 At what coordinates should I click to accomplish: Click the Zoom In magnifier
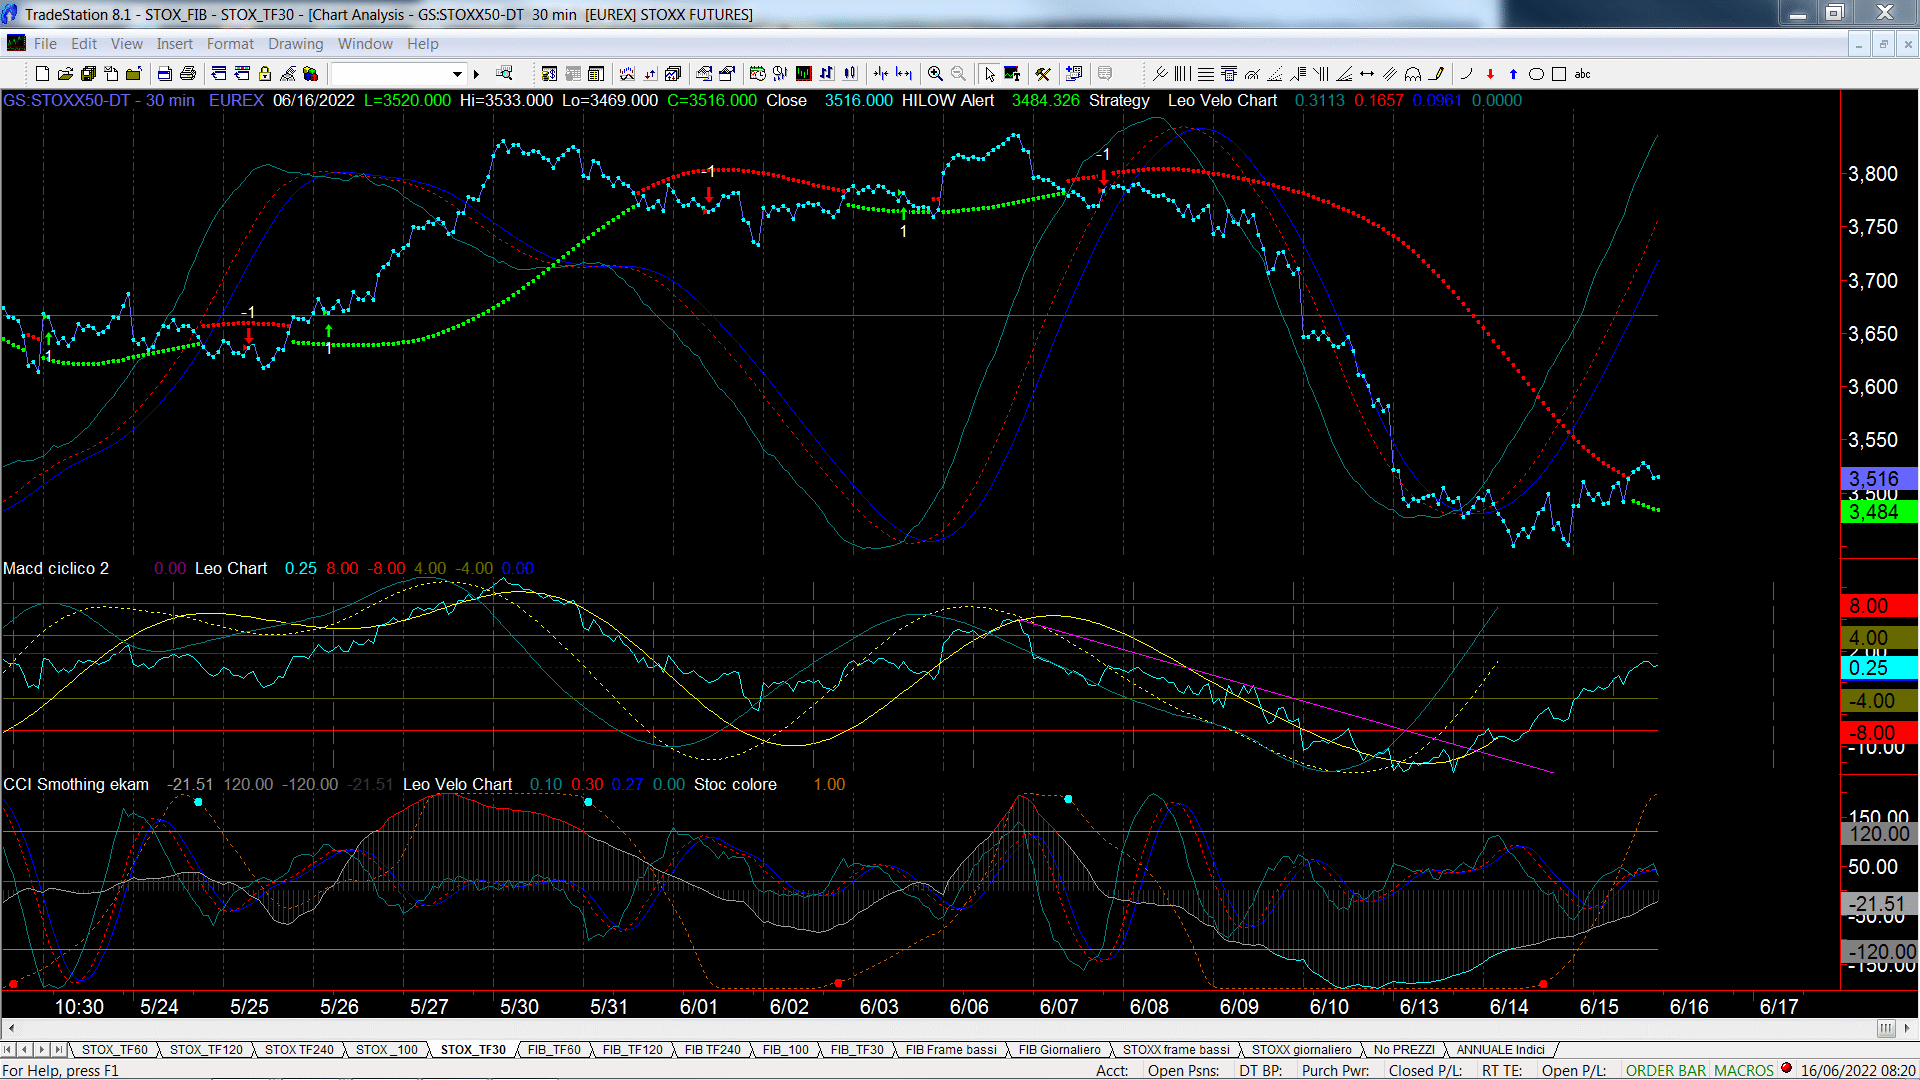point(935,74)
